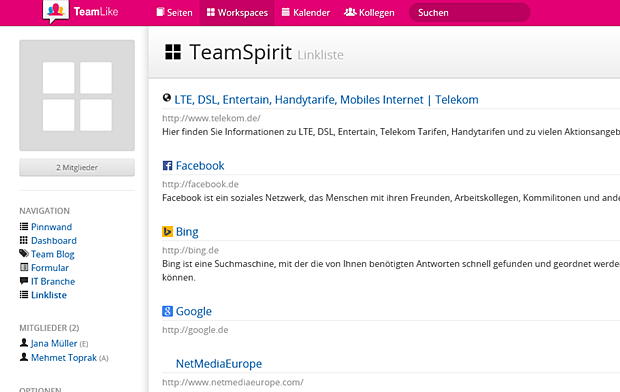The width and height of the screenshot is (620, 392).
Task: Open IT Branche in the navigation
Action: coord(53,281)
